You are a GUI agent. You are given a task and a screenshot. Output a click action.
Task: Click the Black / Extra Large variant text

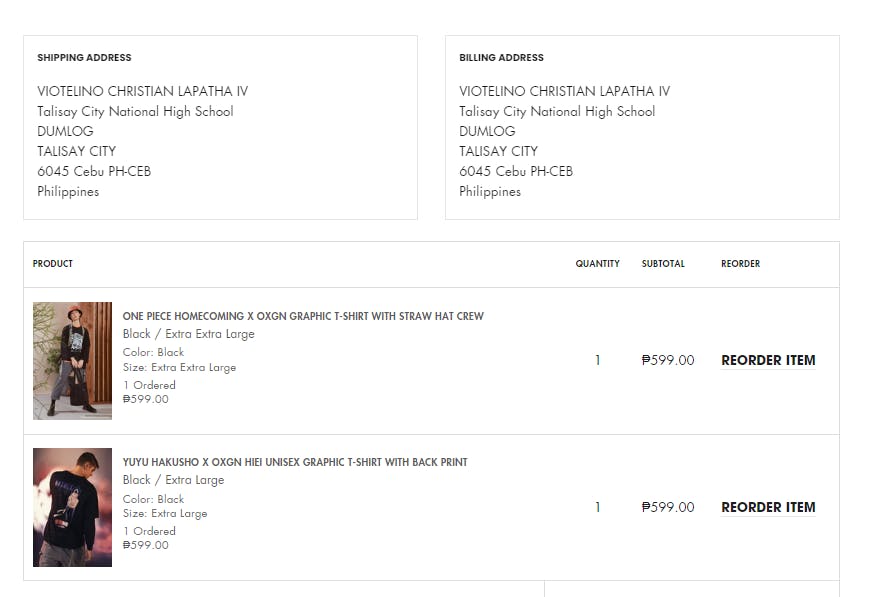tap(173, 480)
